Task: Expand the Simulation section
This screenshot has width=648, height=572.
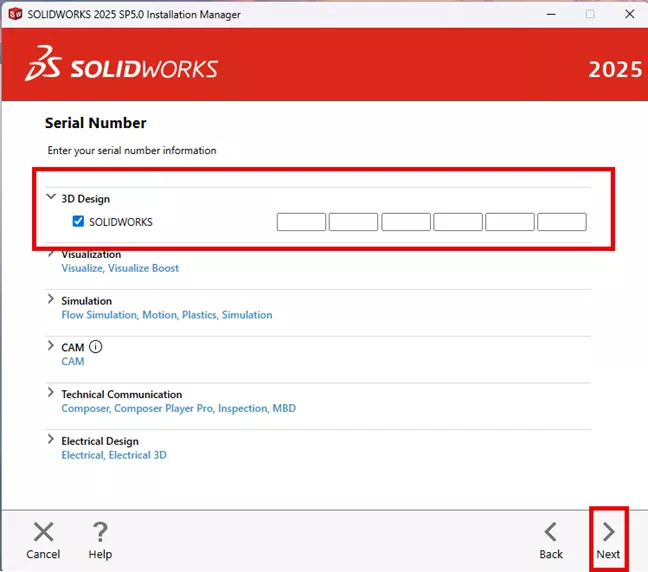Action: pos(51,299)
